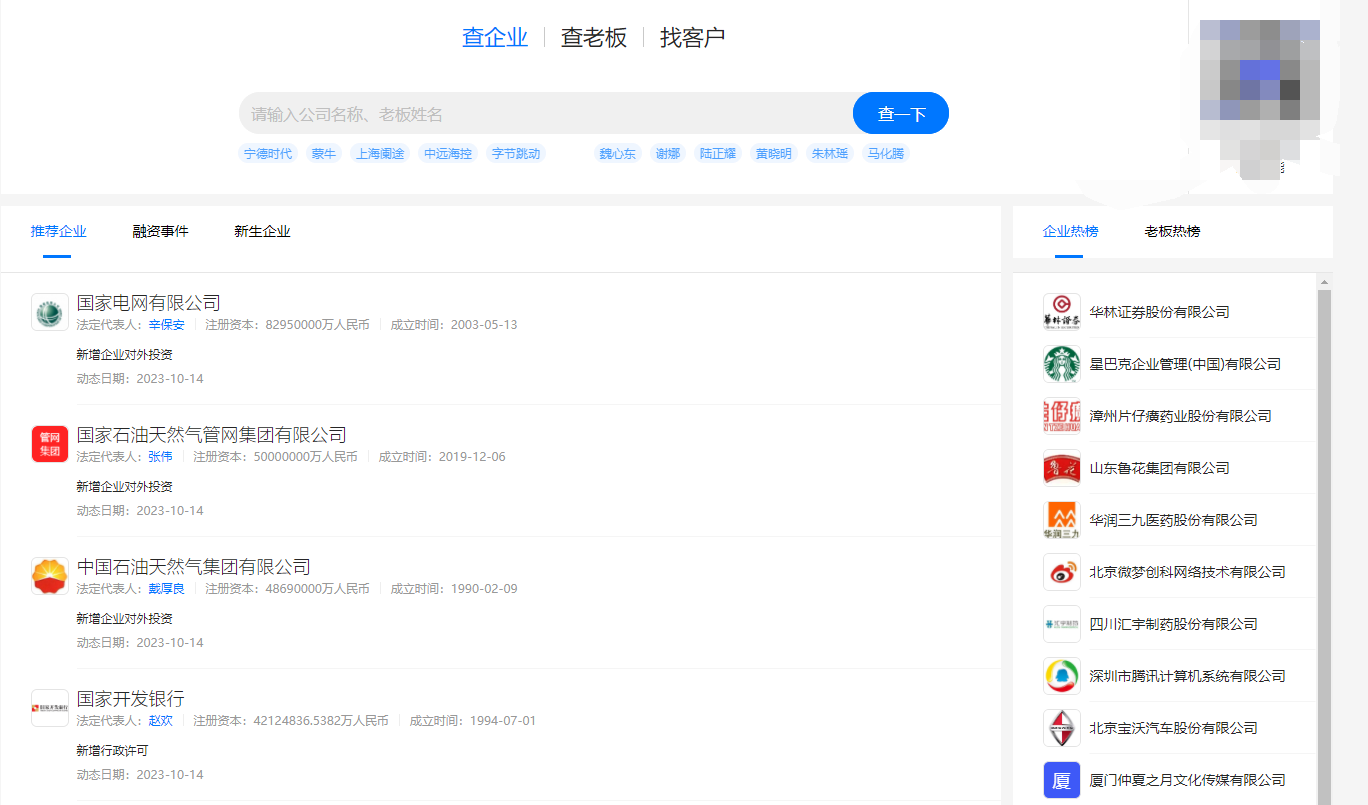Click the 管网集团 red logo icon
This screenshot has width=1368, height=805.
50,444
